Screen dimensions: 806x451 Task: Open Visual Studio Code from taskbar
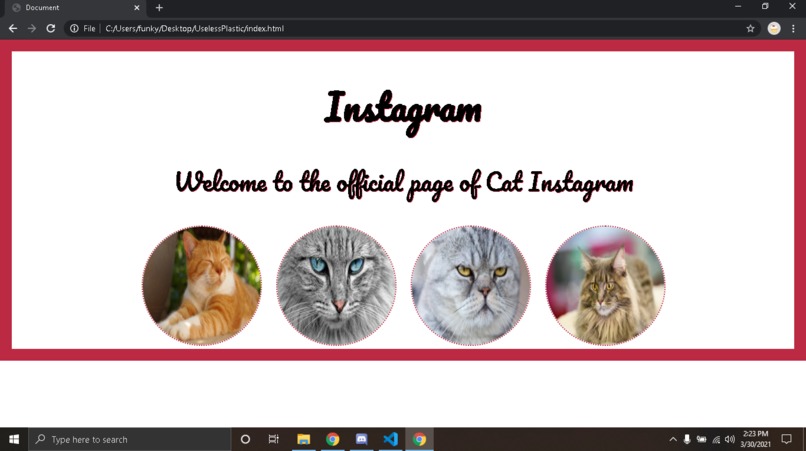391,439
